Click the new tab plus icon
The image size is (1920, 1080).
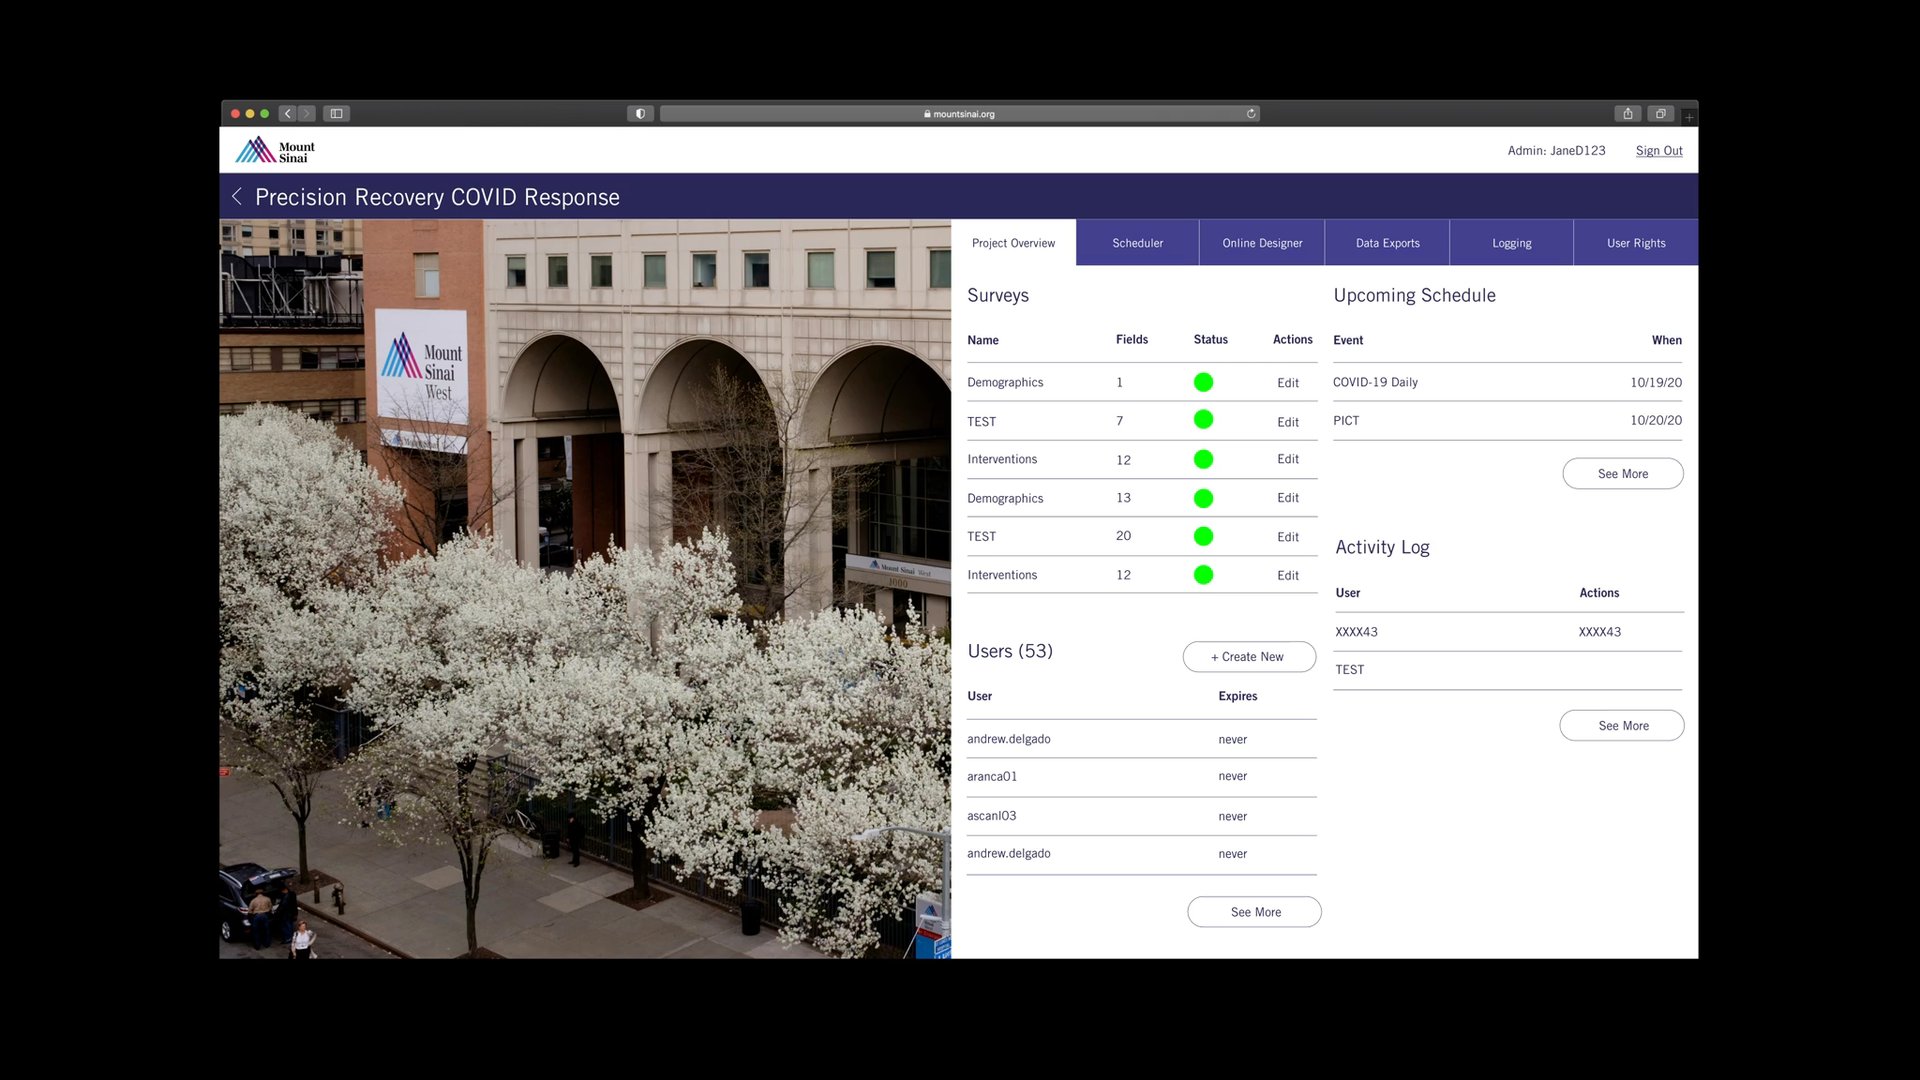[x=1689, y=118]
